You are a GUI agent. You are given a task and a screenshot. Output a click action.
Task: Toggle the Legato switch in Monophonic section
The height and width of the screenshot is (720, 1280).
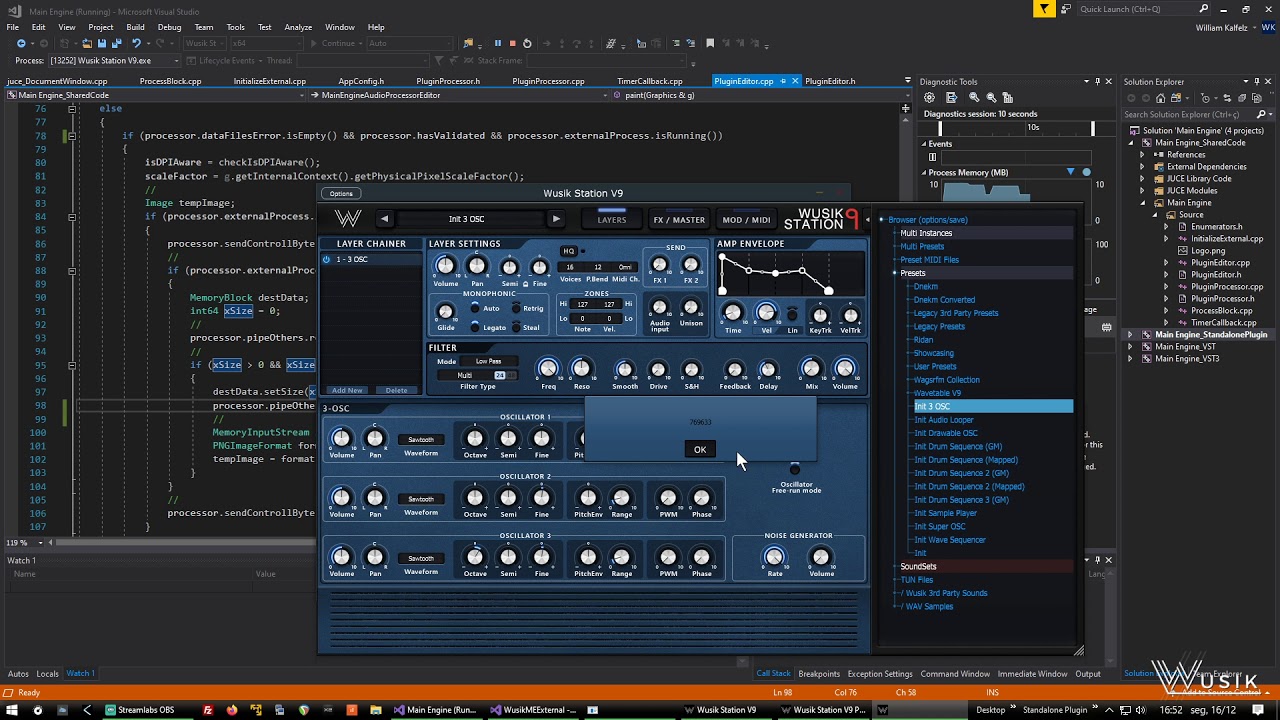point(475,327)
